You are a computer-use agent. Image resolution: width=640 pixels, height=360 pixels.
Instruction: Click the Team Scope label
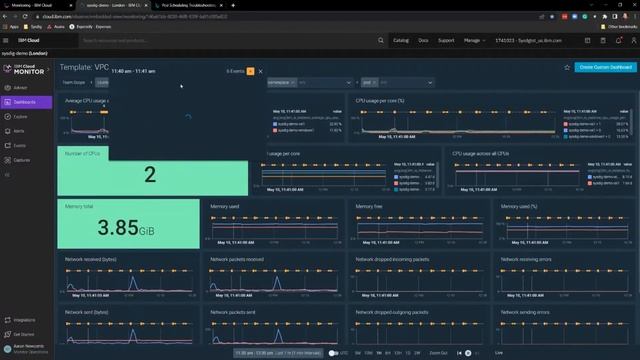pos(73,82)
